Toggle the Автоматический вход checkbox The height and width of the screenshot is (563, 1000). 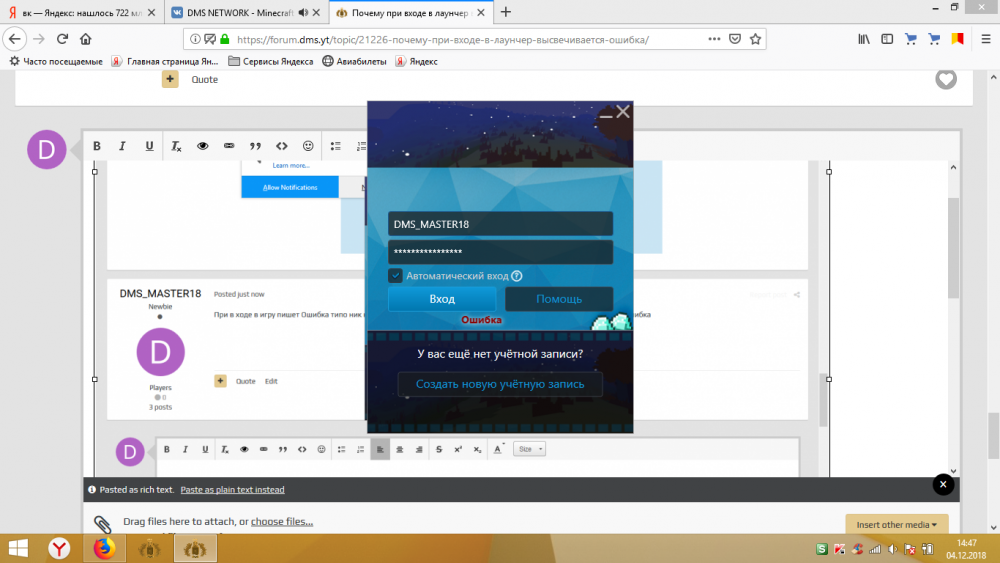pyautogui.click(x=396, y=276)
